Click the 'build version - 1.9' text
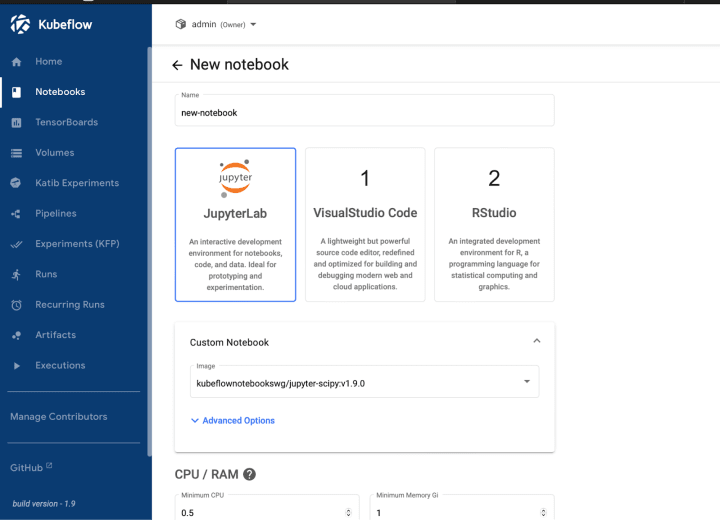This screenshot has height=520, width=720. pyautogui.click(x=44, y=504)
